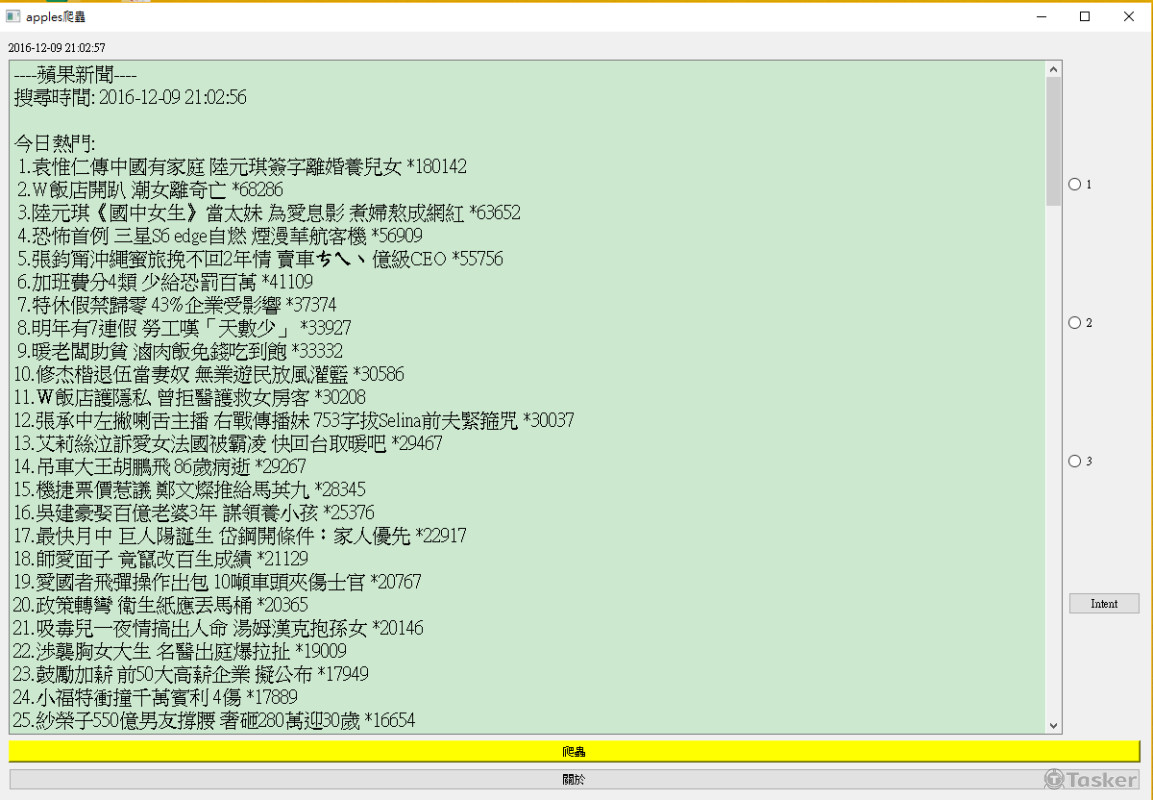Click news item 4 三星S6 edge自燃
This screenshot has width=1153, height=800.
[x=219, y=236]
